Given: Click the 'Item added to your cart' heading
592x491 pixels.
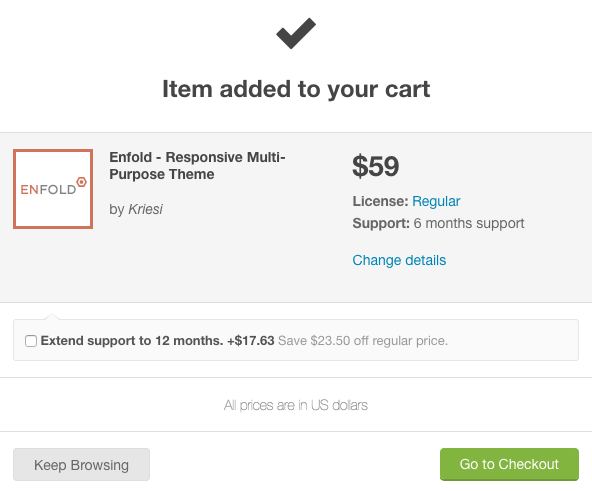Looking at the screenshot, I should (x=296, y=89).
